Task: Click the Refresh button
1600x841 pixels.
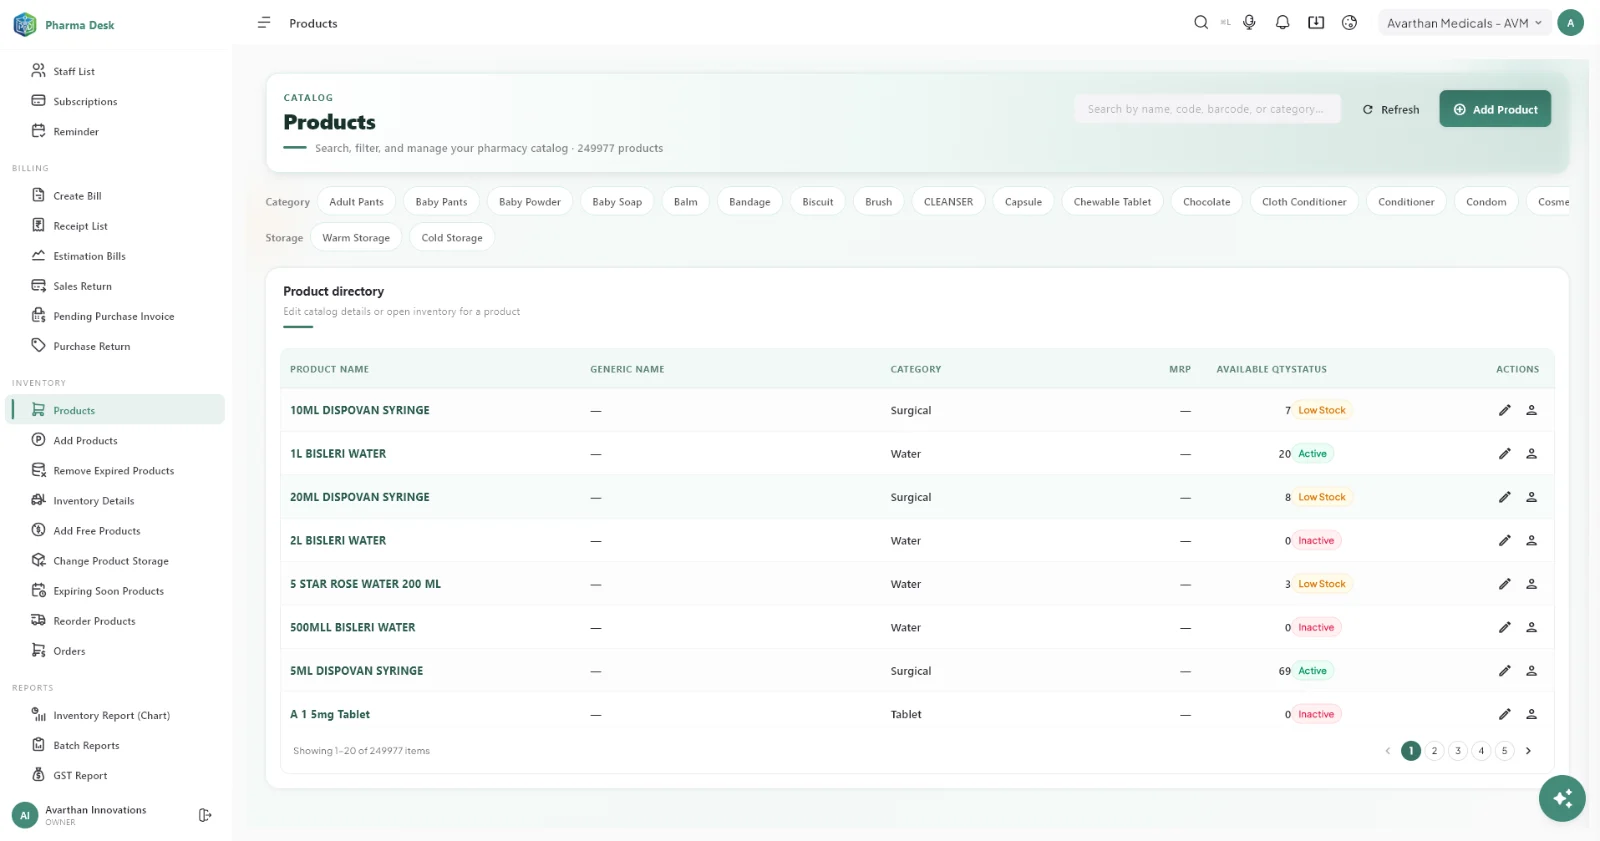Action: click(x=1391, y=109)
